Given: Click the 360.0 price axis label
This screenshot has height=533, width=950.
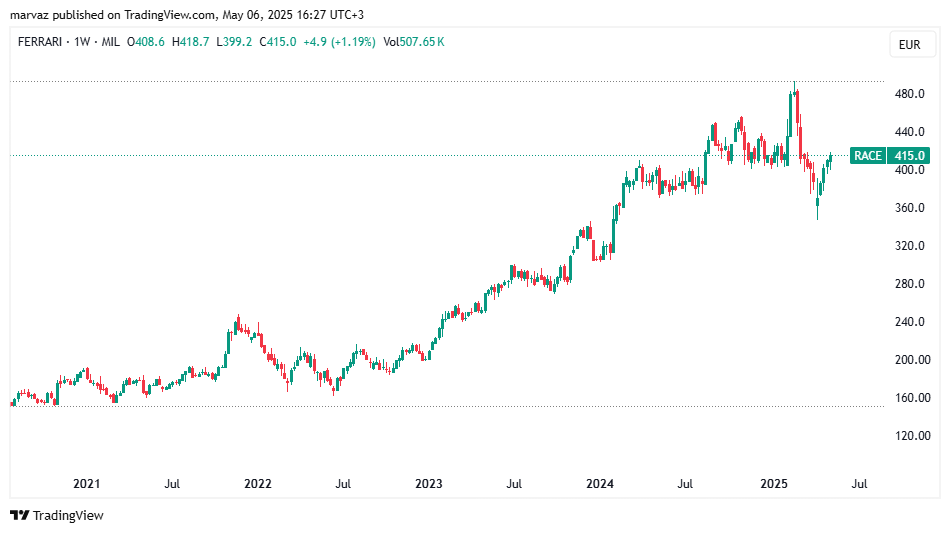Looking at the screenshot, I should tap(909, 208).
